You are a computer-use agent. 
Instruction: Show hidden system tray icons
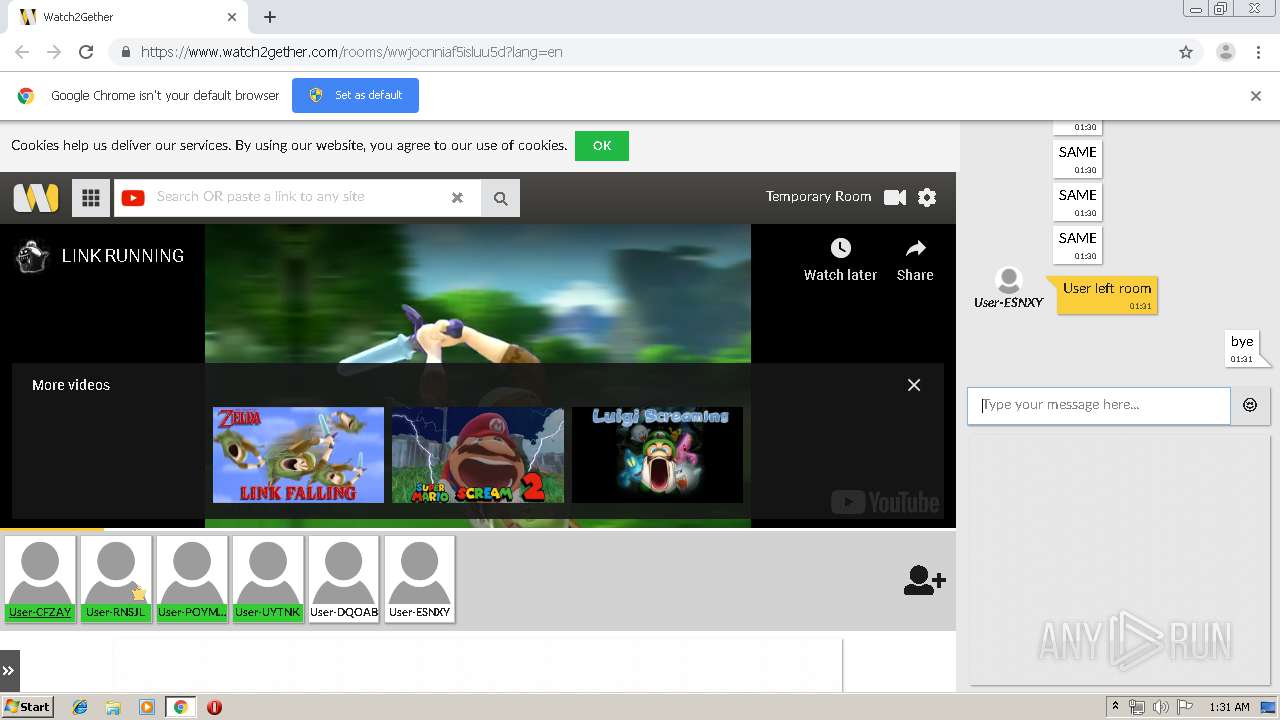coord(1115,707)
